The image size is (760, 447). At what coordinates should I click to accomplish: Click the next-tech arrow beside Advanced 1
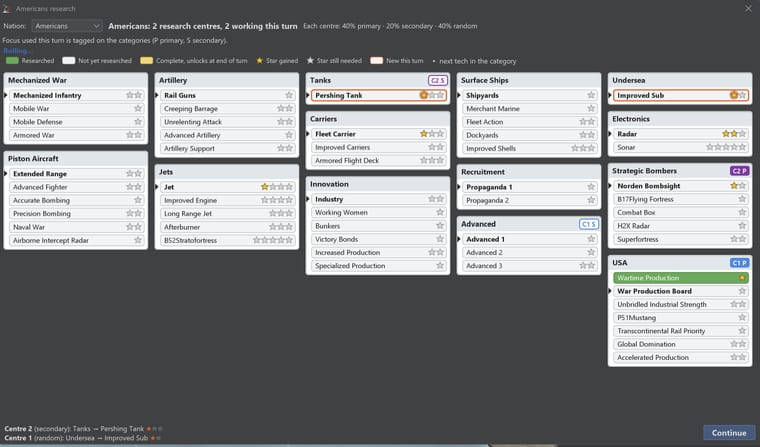[x=459, y=239]
